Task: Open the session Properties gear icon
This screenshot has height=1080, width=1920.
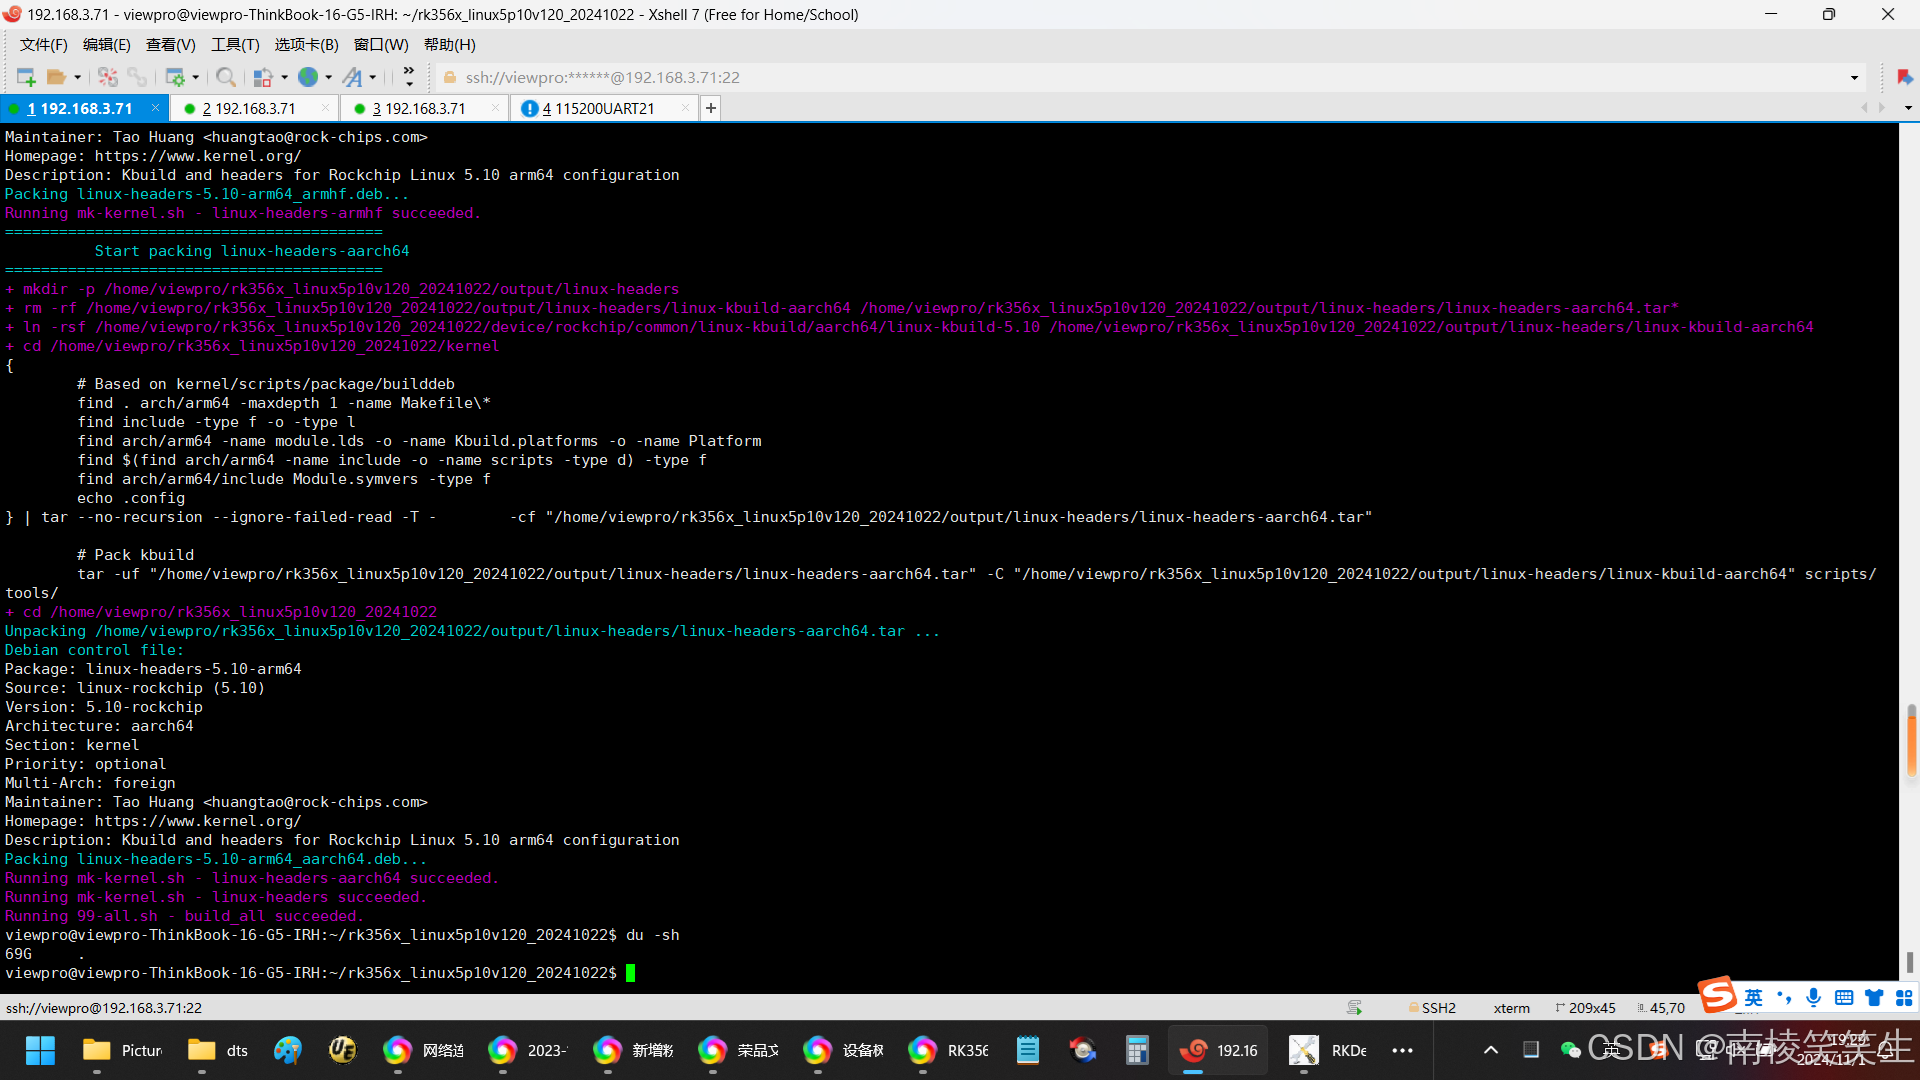Action: [x=175, y=77]
